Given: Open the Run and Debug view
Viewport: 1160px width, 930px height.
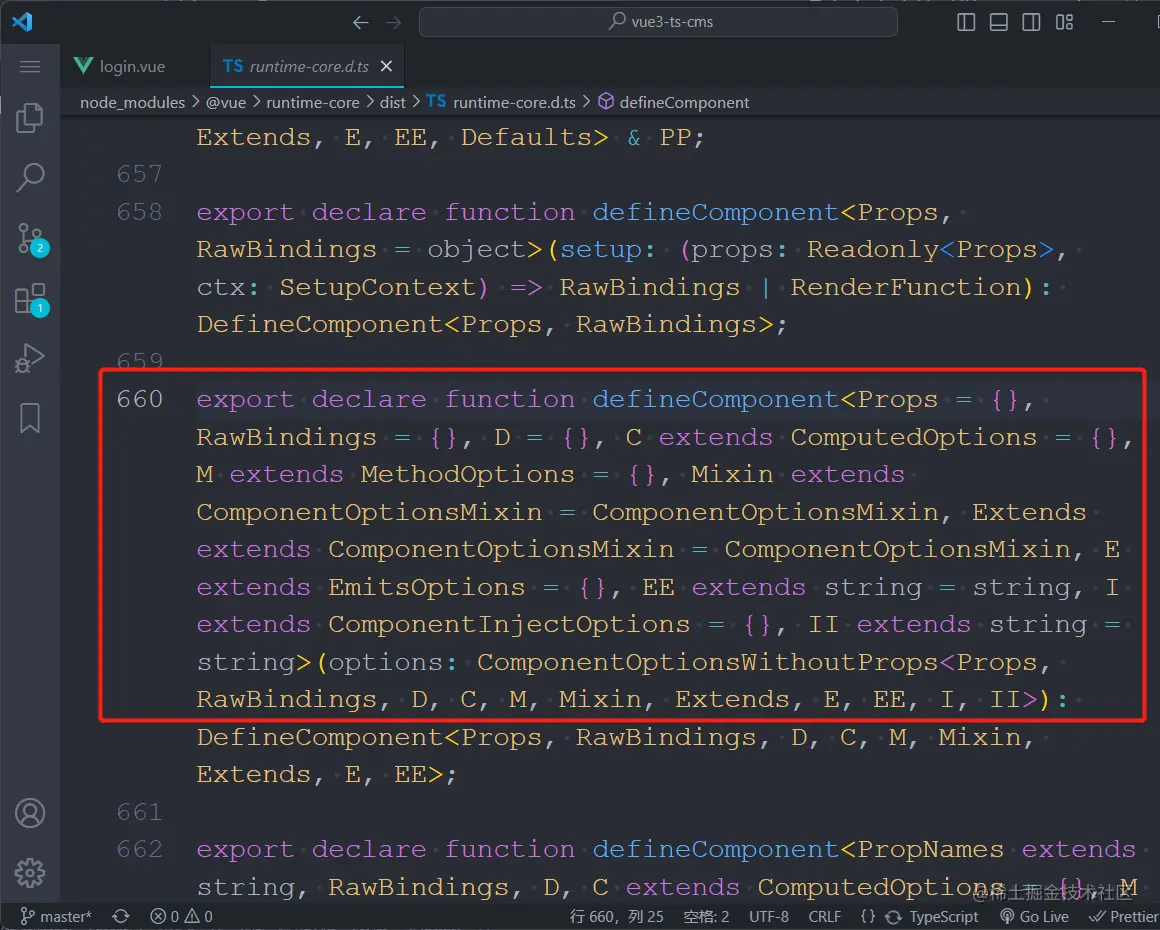Looking at the screenshot, I should (30, 359).
